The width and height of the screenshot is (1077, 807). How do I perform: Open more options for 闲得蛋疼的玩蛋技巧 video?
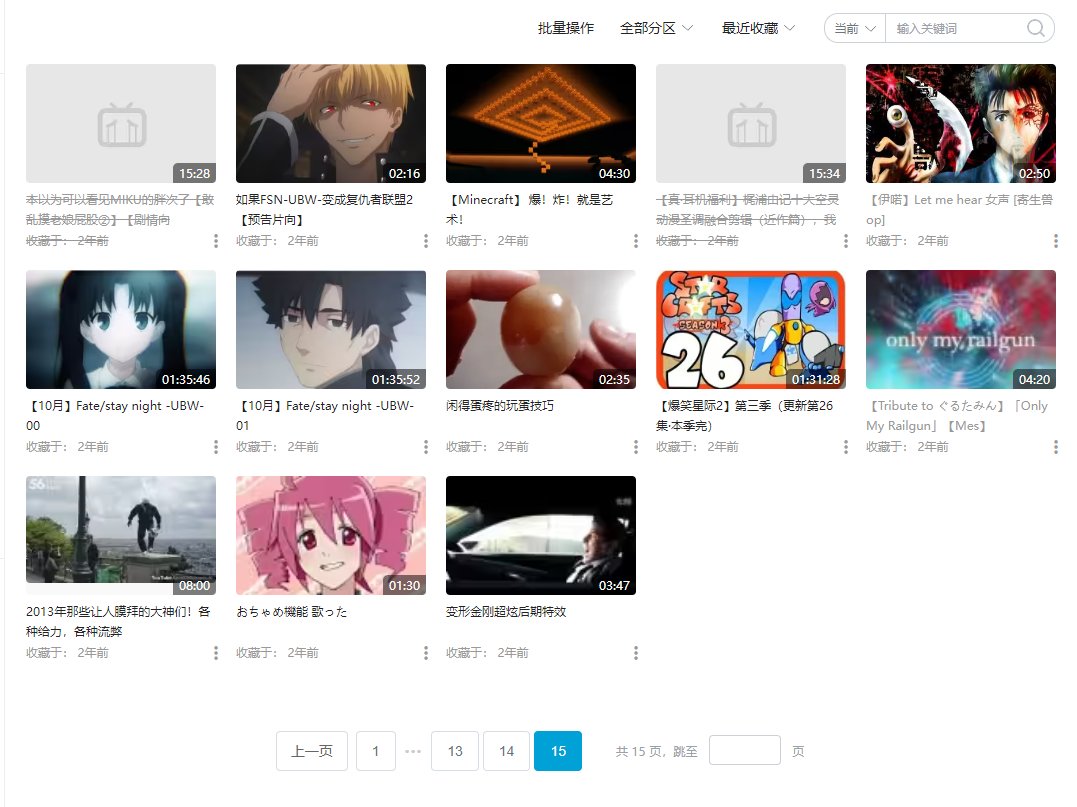[636, 446]
